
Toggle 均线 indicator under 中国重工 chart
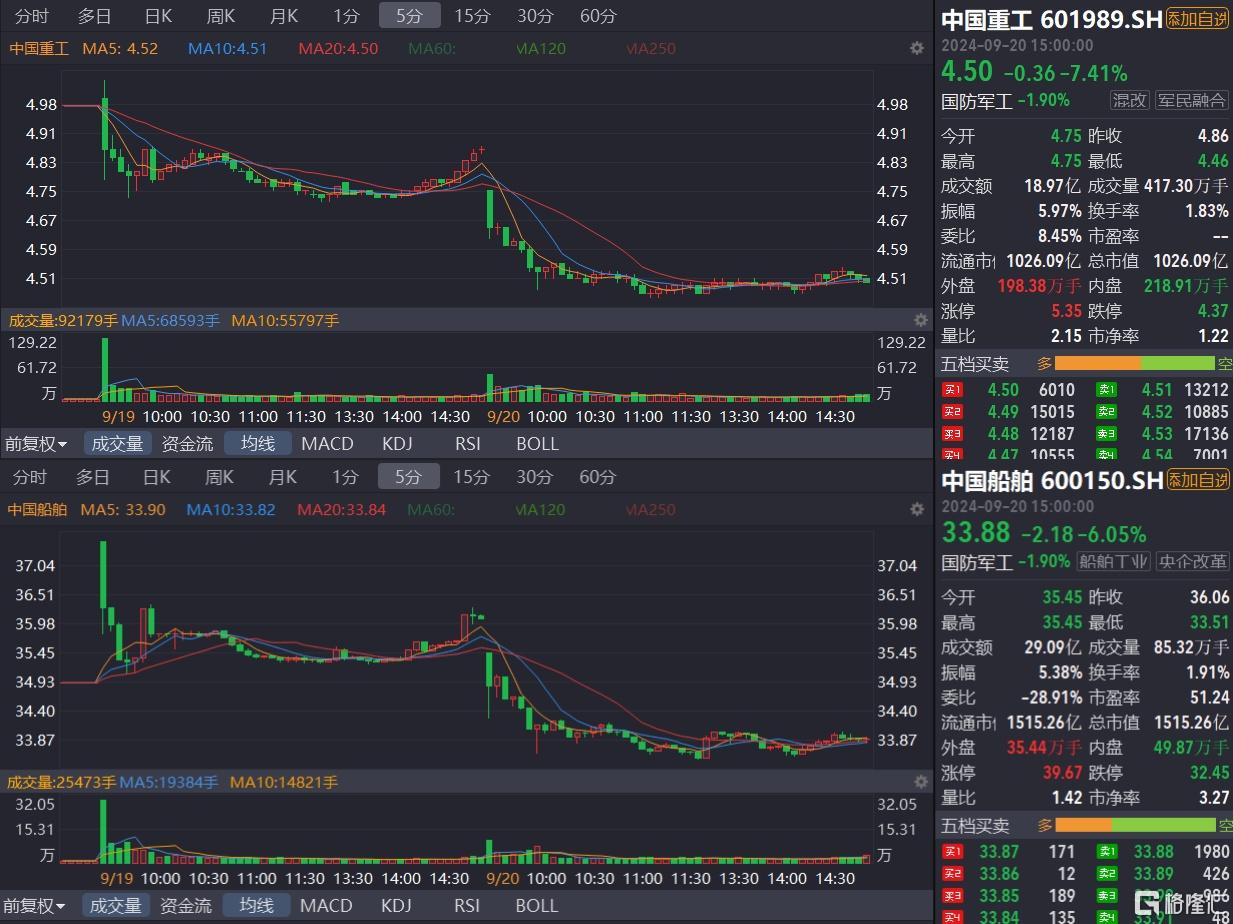pos(258,444)
